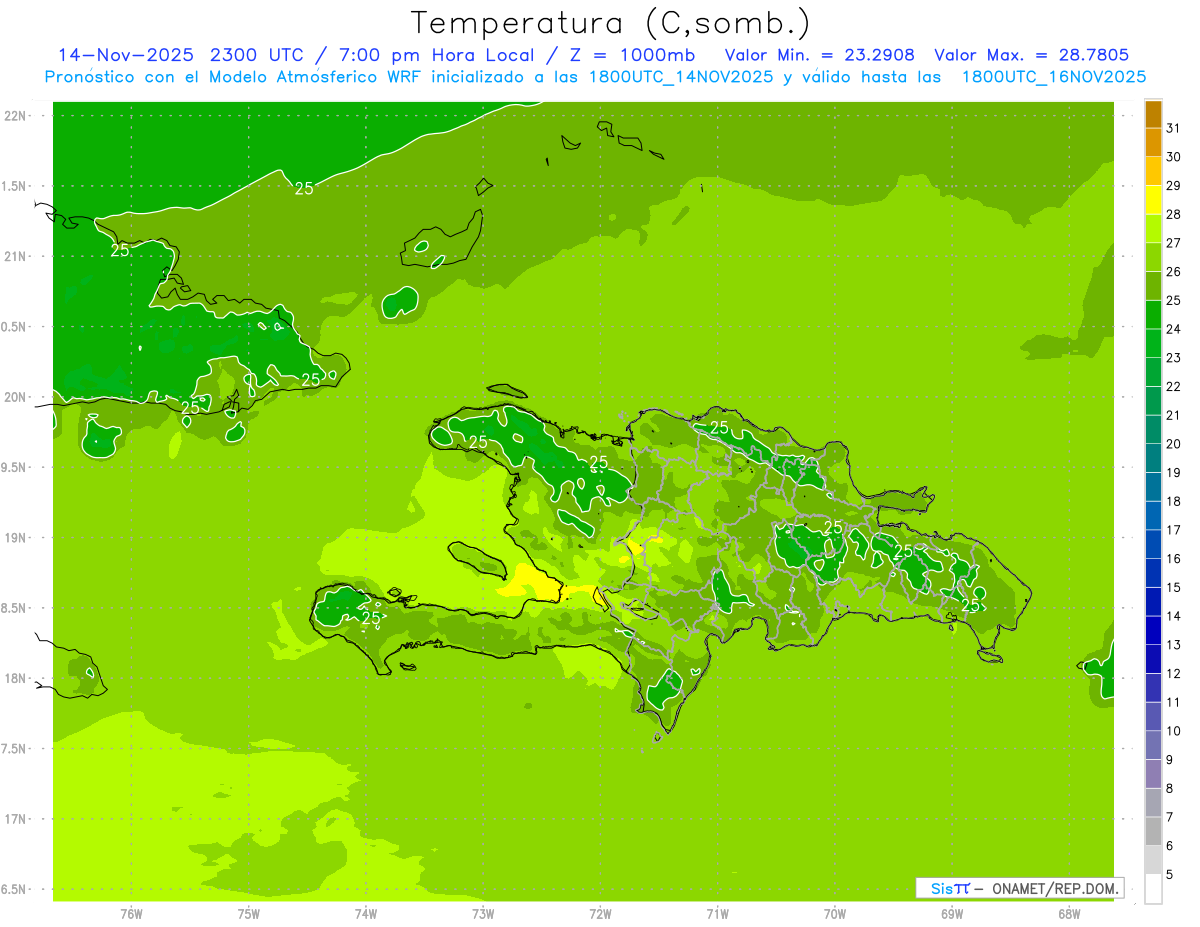Click the blue swatch between 16 and 17
Image resolution: width=1200 pixels, height=927 pixels.
click(1153, 544)
